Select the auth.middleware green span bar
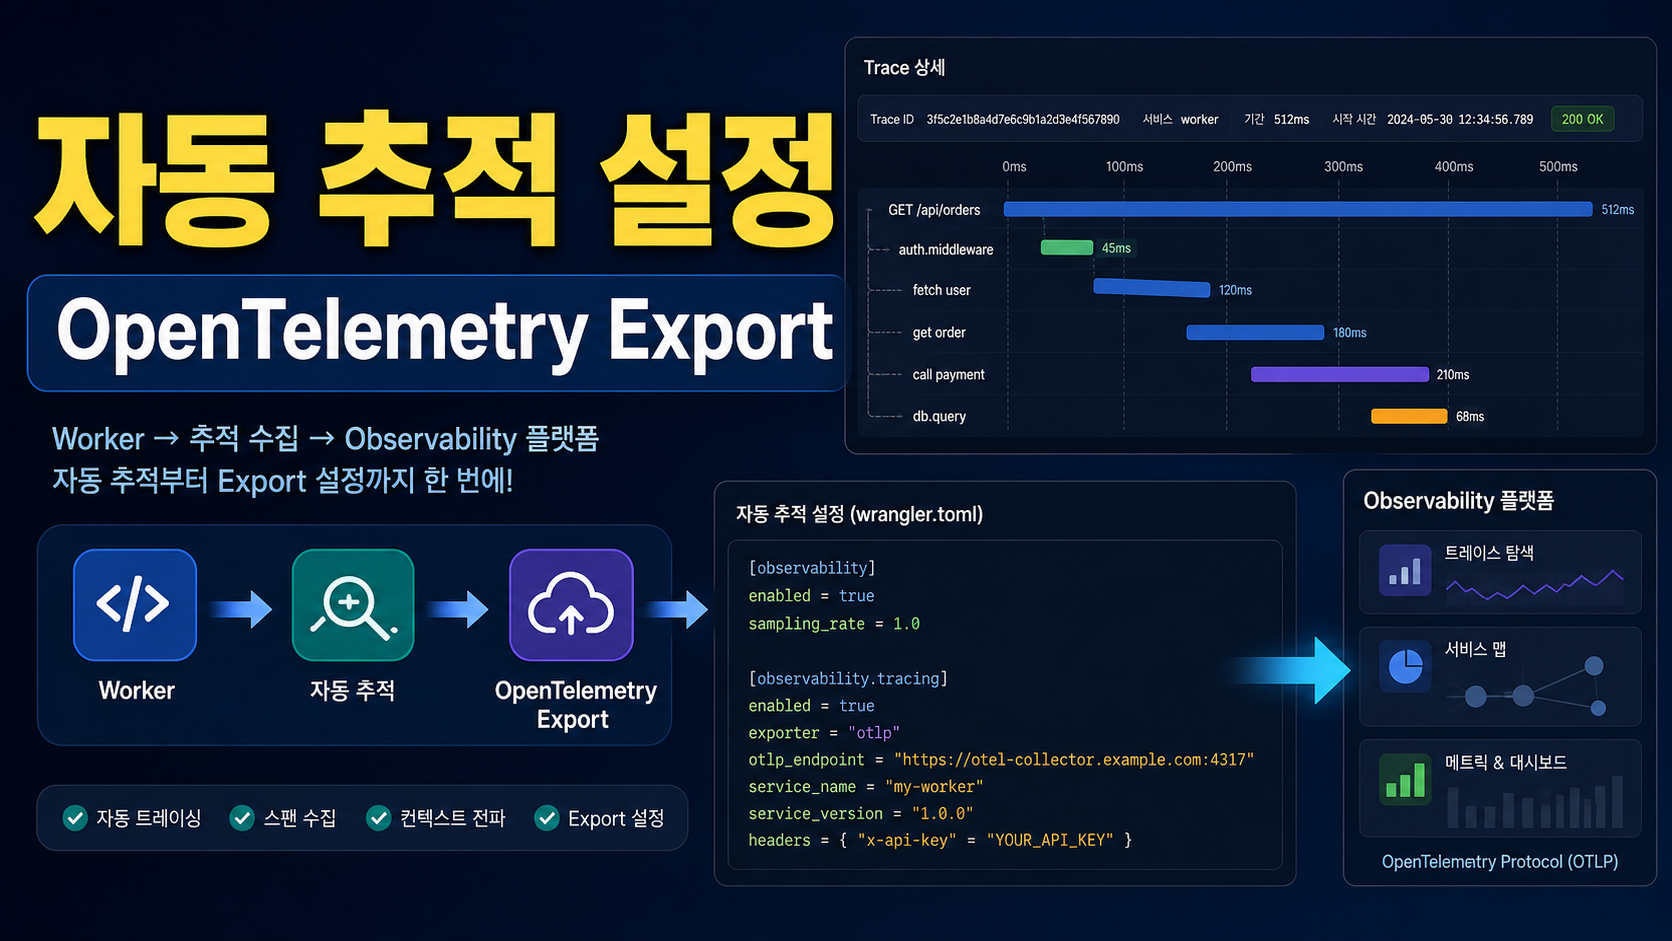Viewport: 1672px width, 941px height. (1067, 248)
